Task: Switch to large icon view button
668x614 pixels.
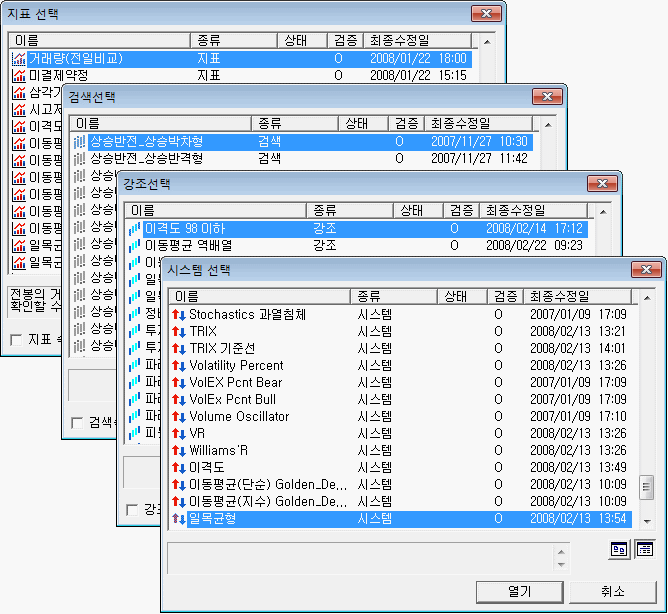Action: (621, 549)
